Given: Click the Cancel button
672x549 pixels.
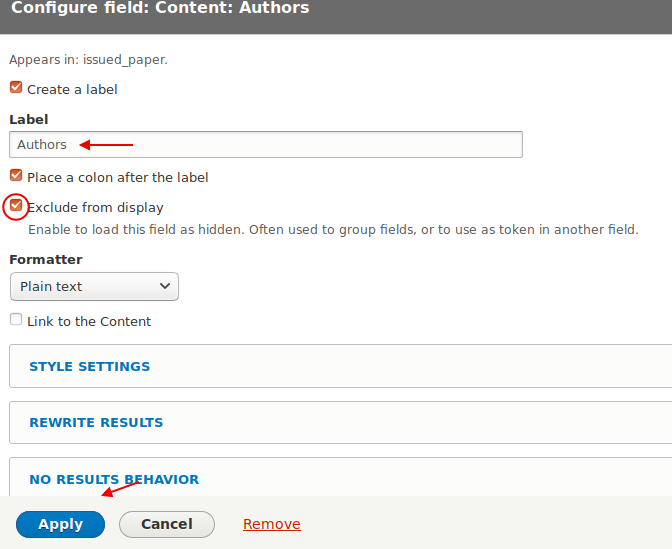Looking at the screenshot, I should tap(166, 525).
